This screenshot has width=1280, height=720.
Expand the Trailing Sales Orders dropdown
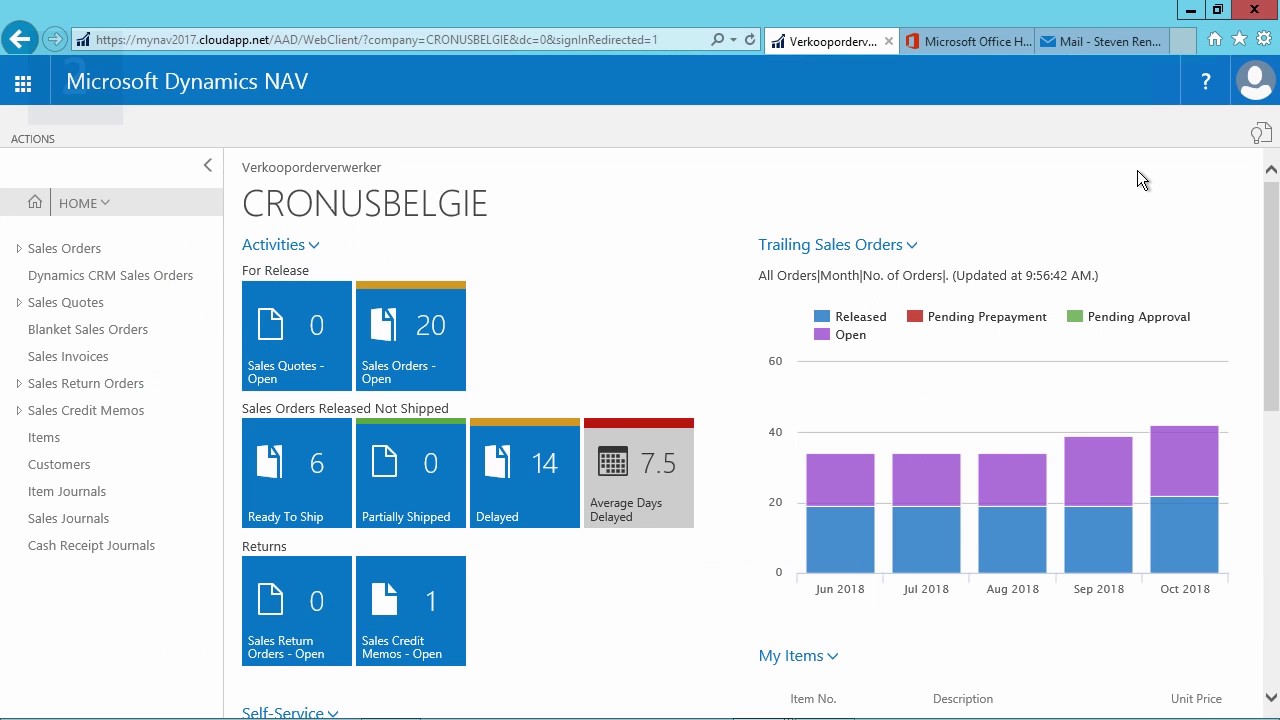(838, 244)
